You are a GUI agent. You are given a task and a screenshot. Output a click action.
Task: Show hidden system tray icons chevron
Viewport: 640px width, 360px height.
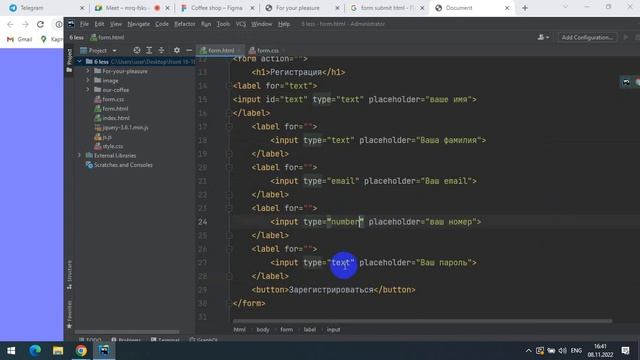pos(529,351)
